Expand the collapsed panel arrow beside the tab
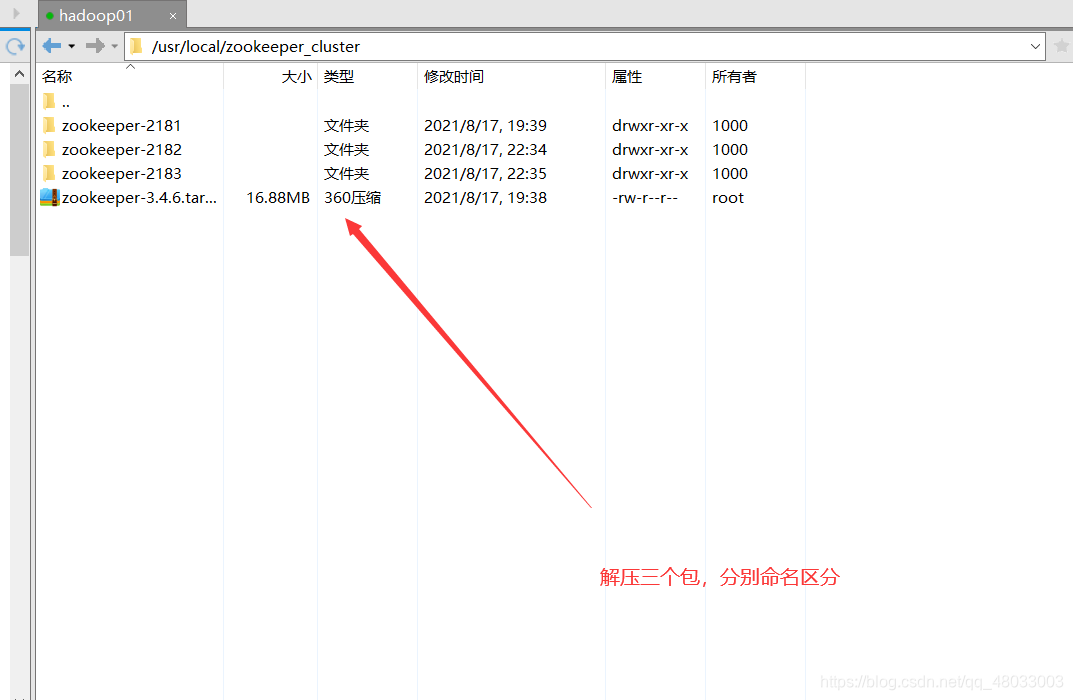Screen dimensions: 1073x700 coord(16,13)
